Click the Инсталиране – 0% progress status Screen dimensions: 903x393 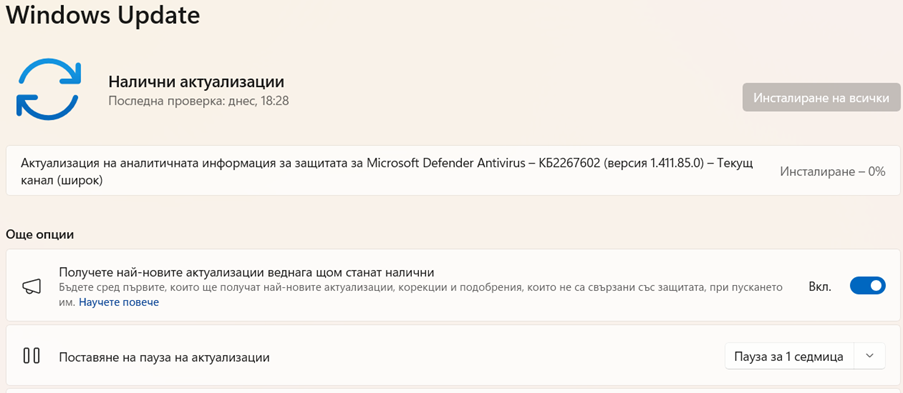pos(832,171)
